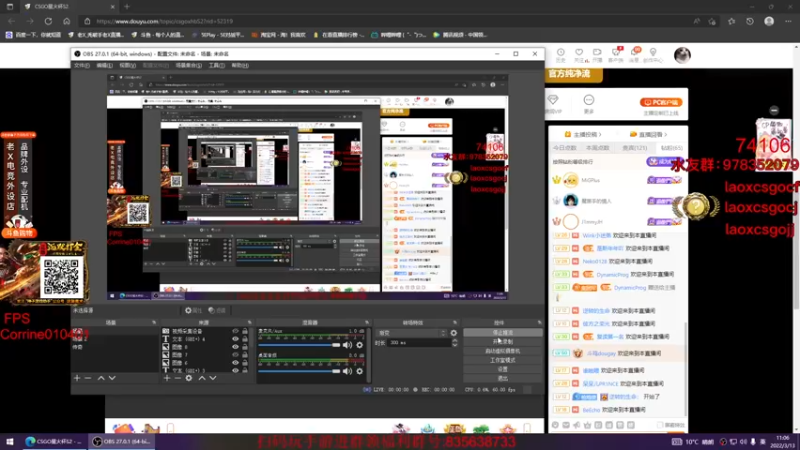Image resolution: width=800 pixels, height=450 pixels.
Task: Switch to the weekly points ranking tab
Action: coord(597,148)
